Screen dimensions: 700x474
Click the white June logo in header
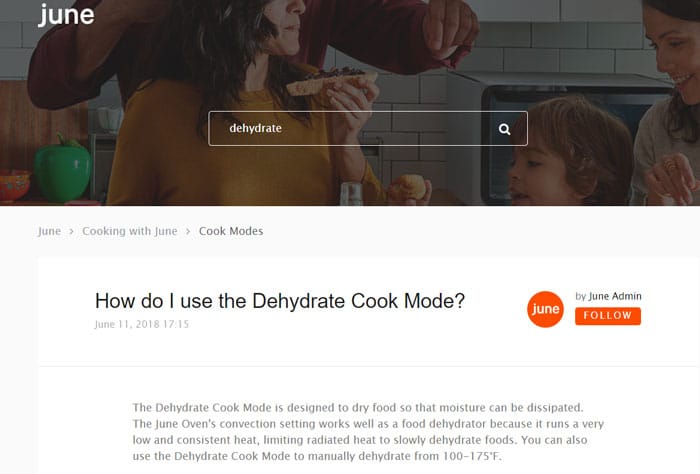(66, 14)
